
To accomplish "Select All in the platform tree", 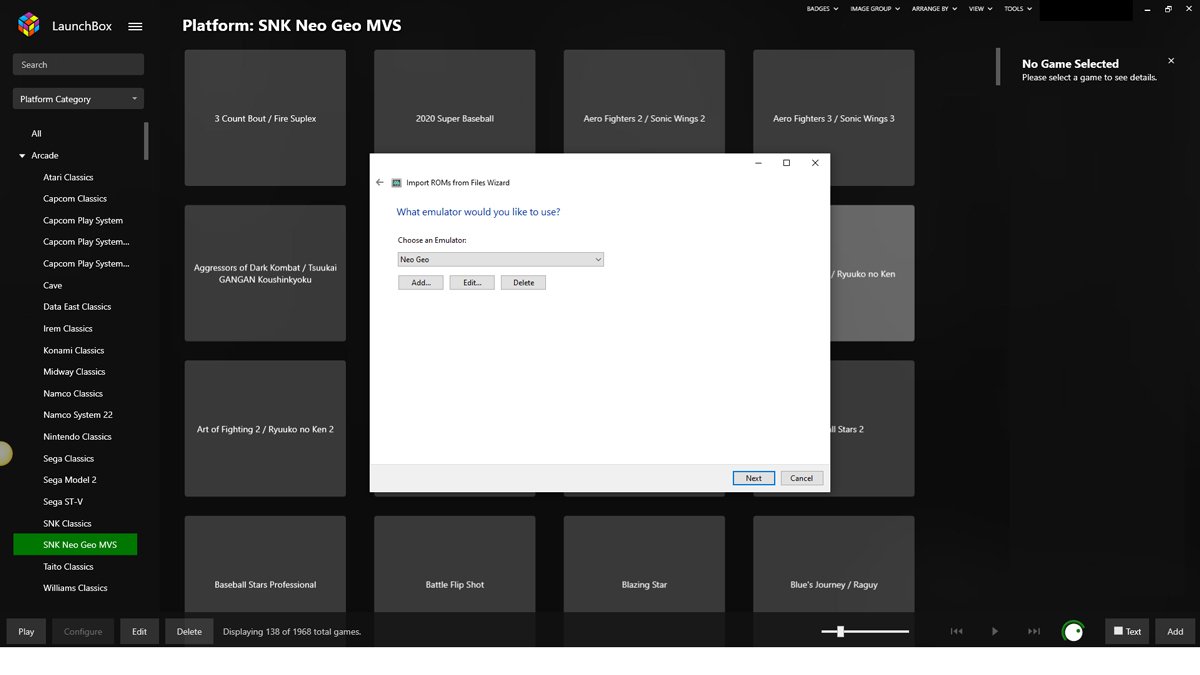I will (36, 134).
